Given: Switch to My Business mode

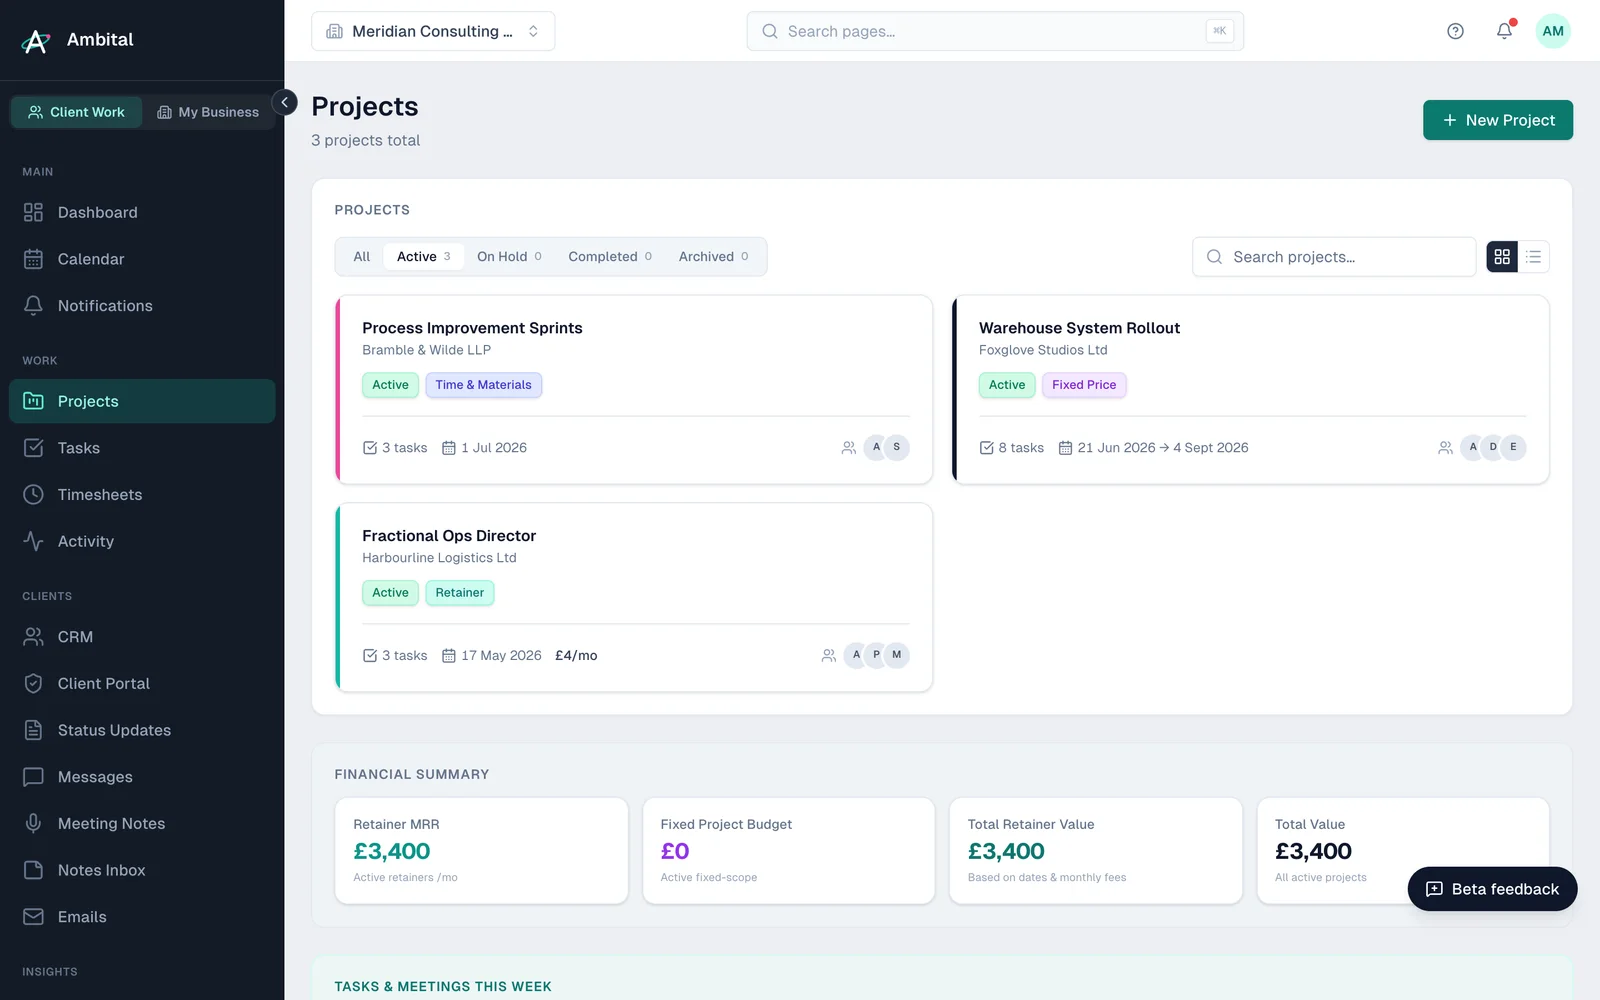Looking at the screenshot, I should tap(208, 112).
